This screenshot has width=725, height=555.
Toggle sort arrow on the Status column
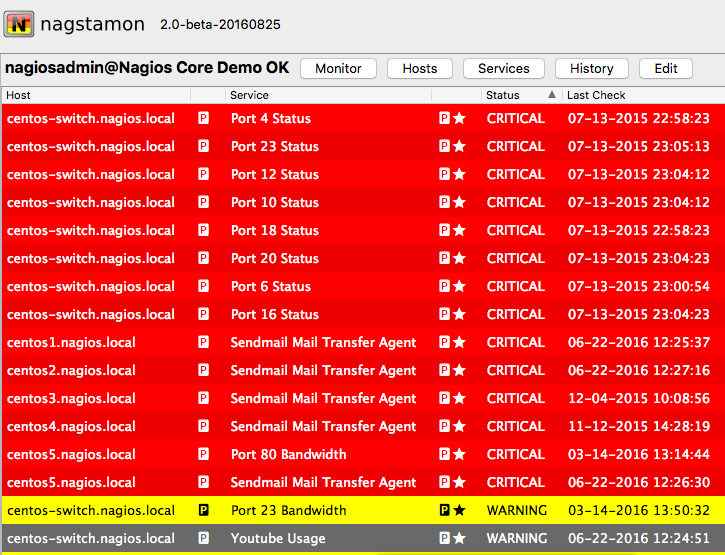point(551,95)
